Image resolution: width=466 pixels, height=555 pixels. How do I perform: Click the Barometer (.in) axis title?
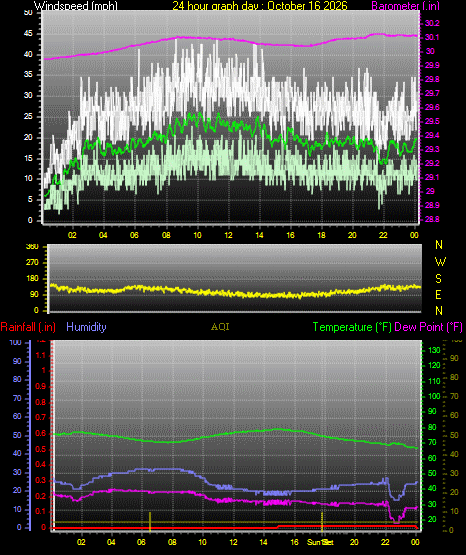405,6
